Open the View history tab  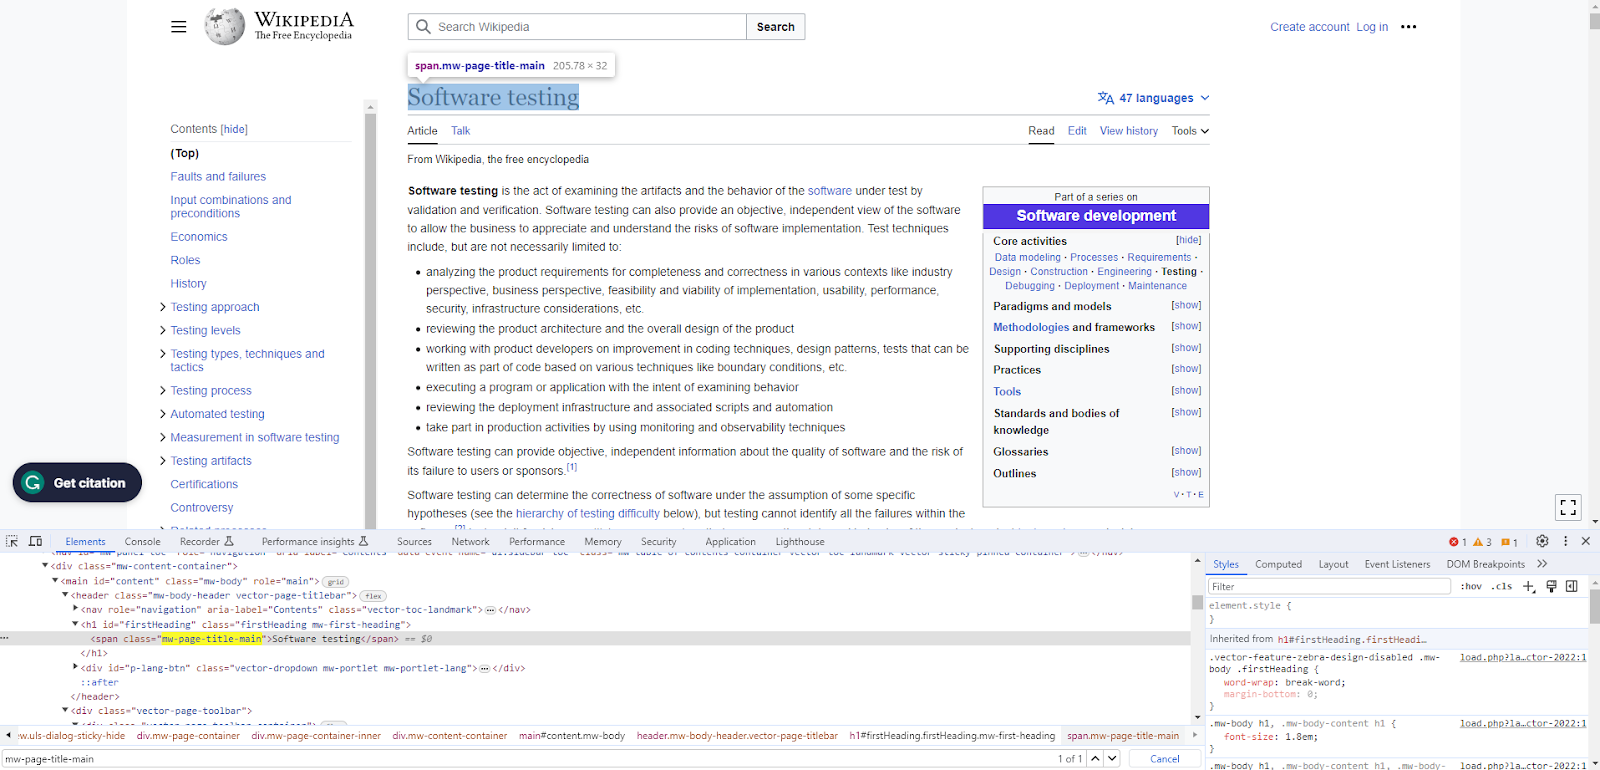1129,131
